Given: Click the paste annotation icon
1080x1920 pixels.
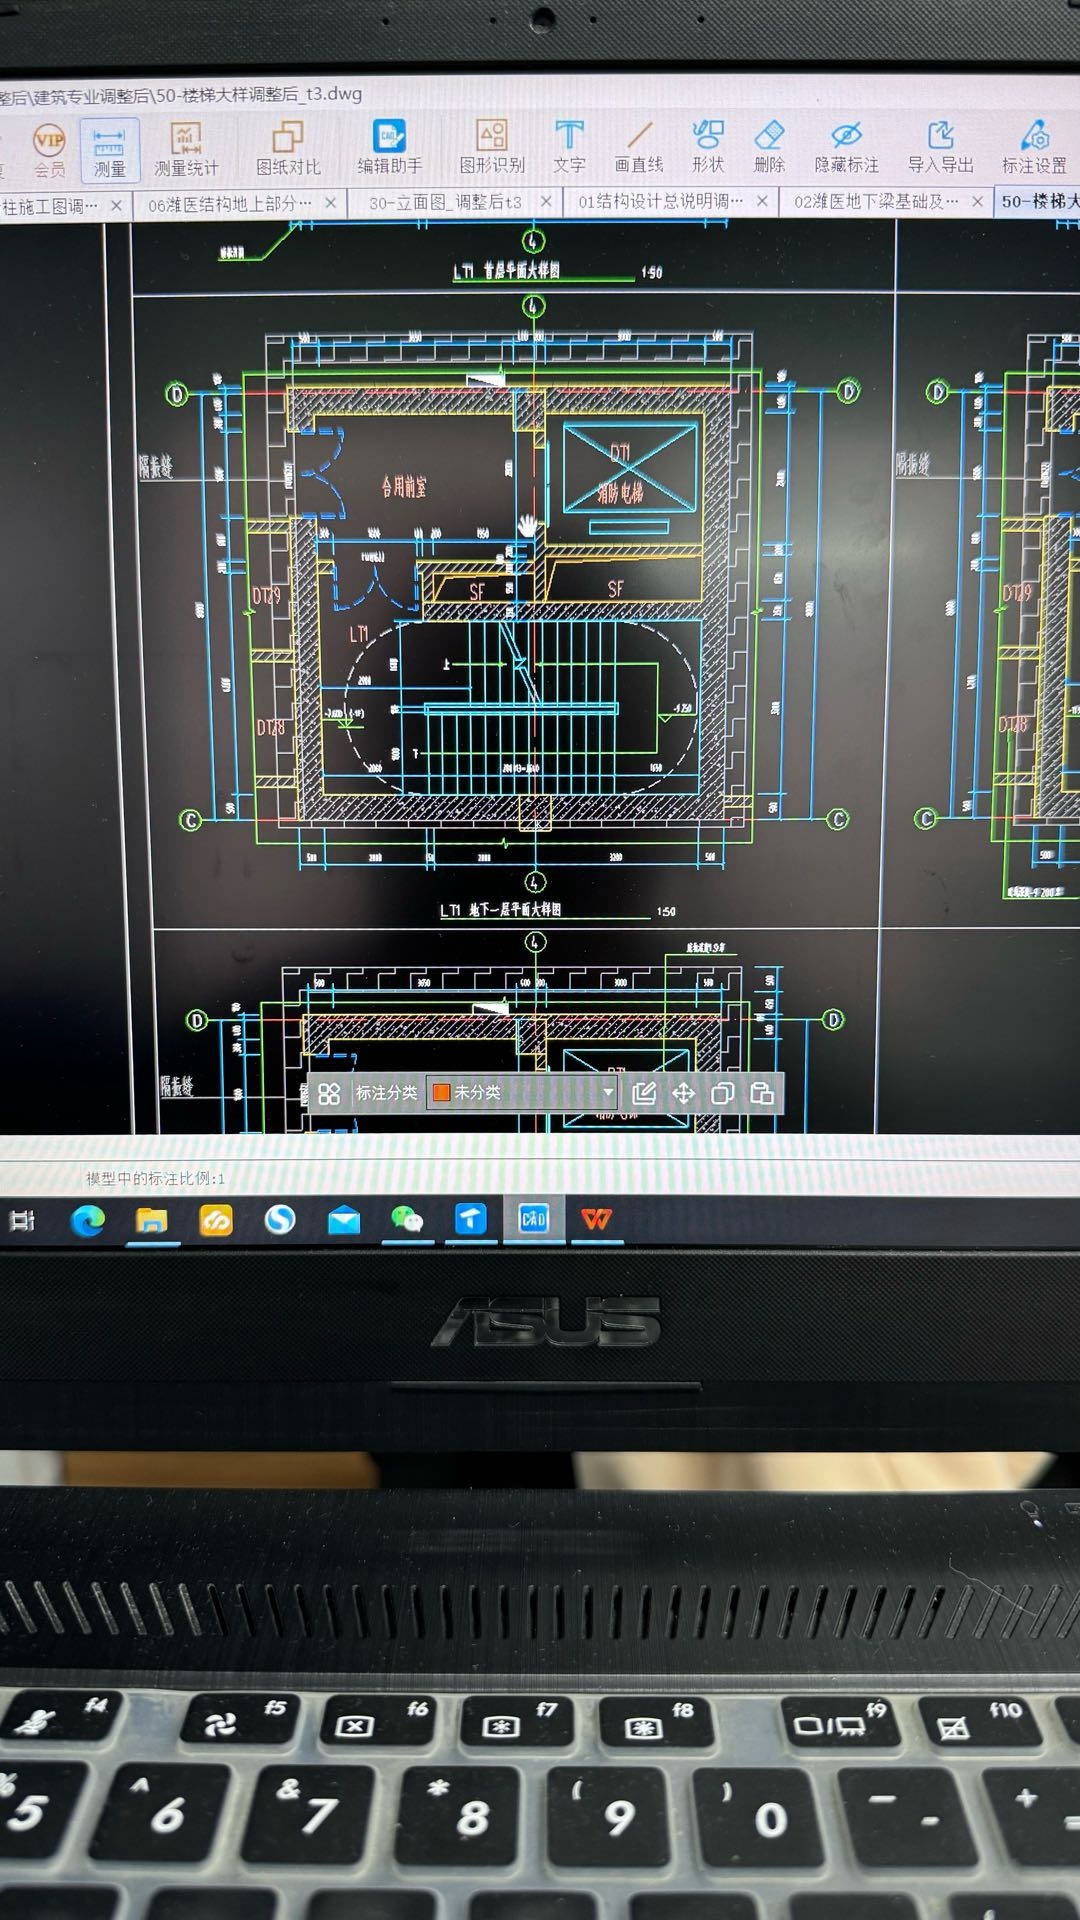Looking at the screenshot, I should (762, 1093).
